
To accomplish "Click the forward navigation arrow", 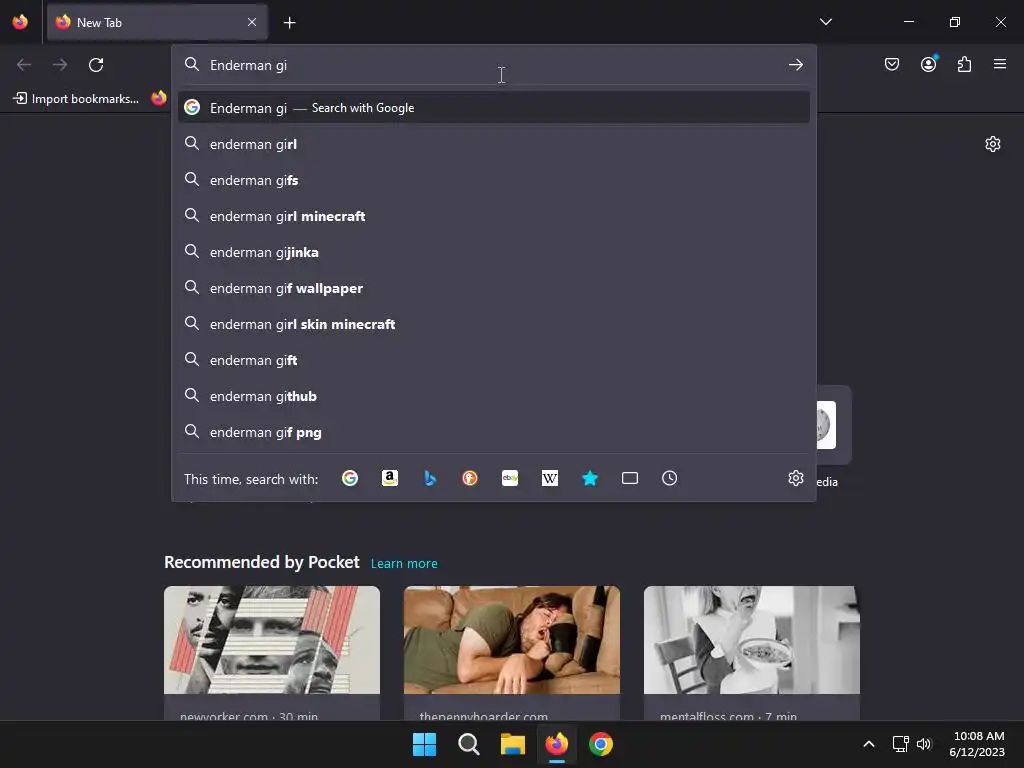I will pyautogui.click(x=59, y=65).
